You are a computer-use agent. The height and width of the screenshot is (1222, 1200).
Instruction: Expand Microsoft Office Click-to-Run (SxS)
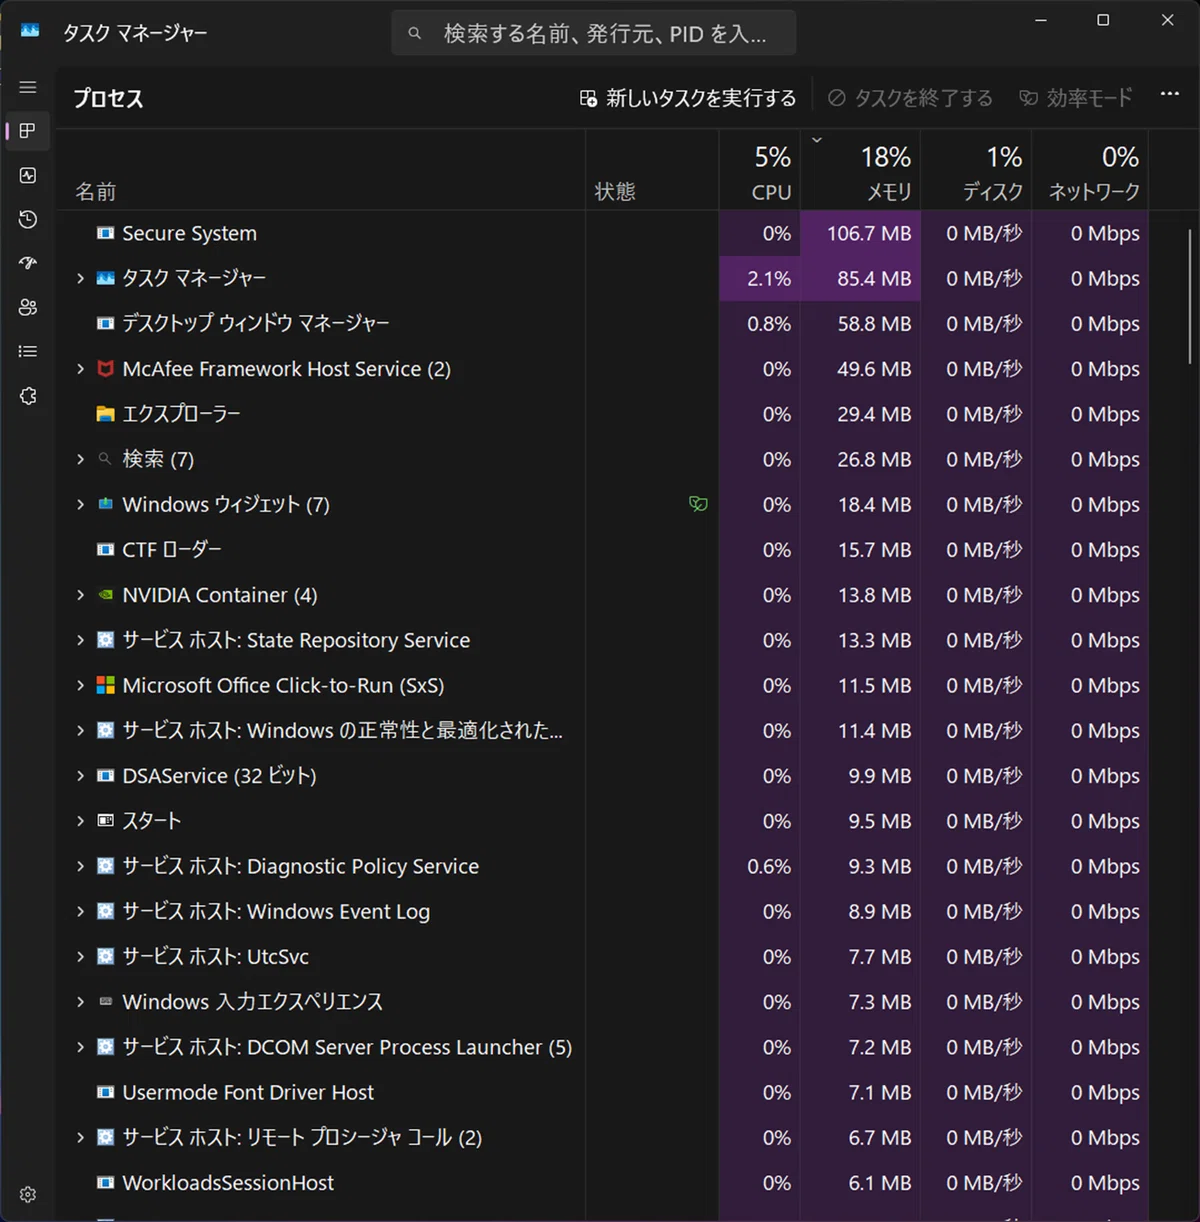click(80, 685)
